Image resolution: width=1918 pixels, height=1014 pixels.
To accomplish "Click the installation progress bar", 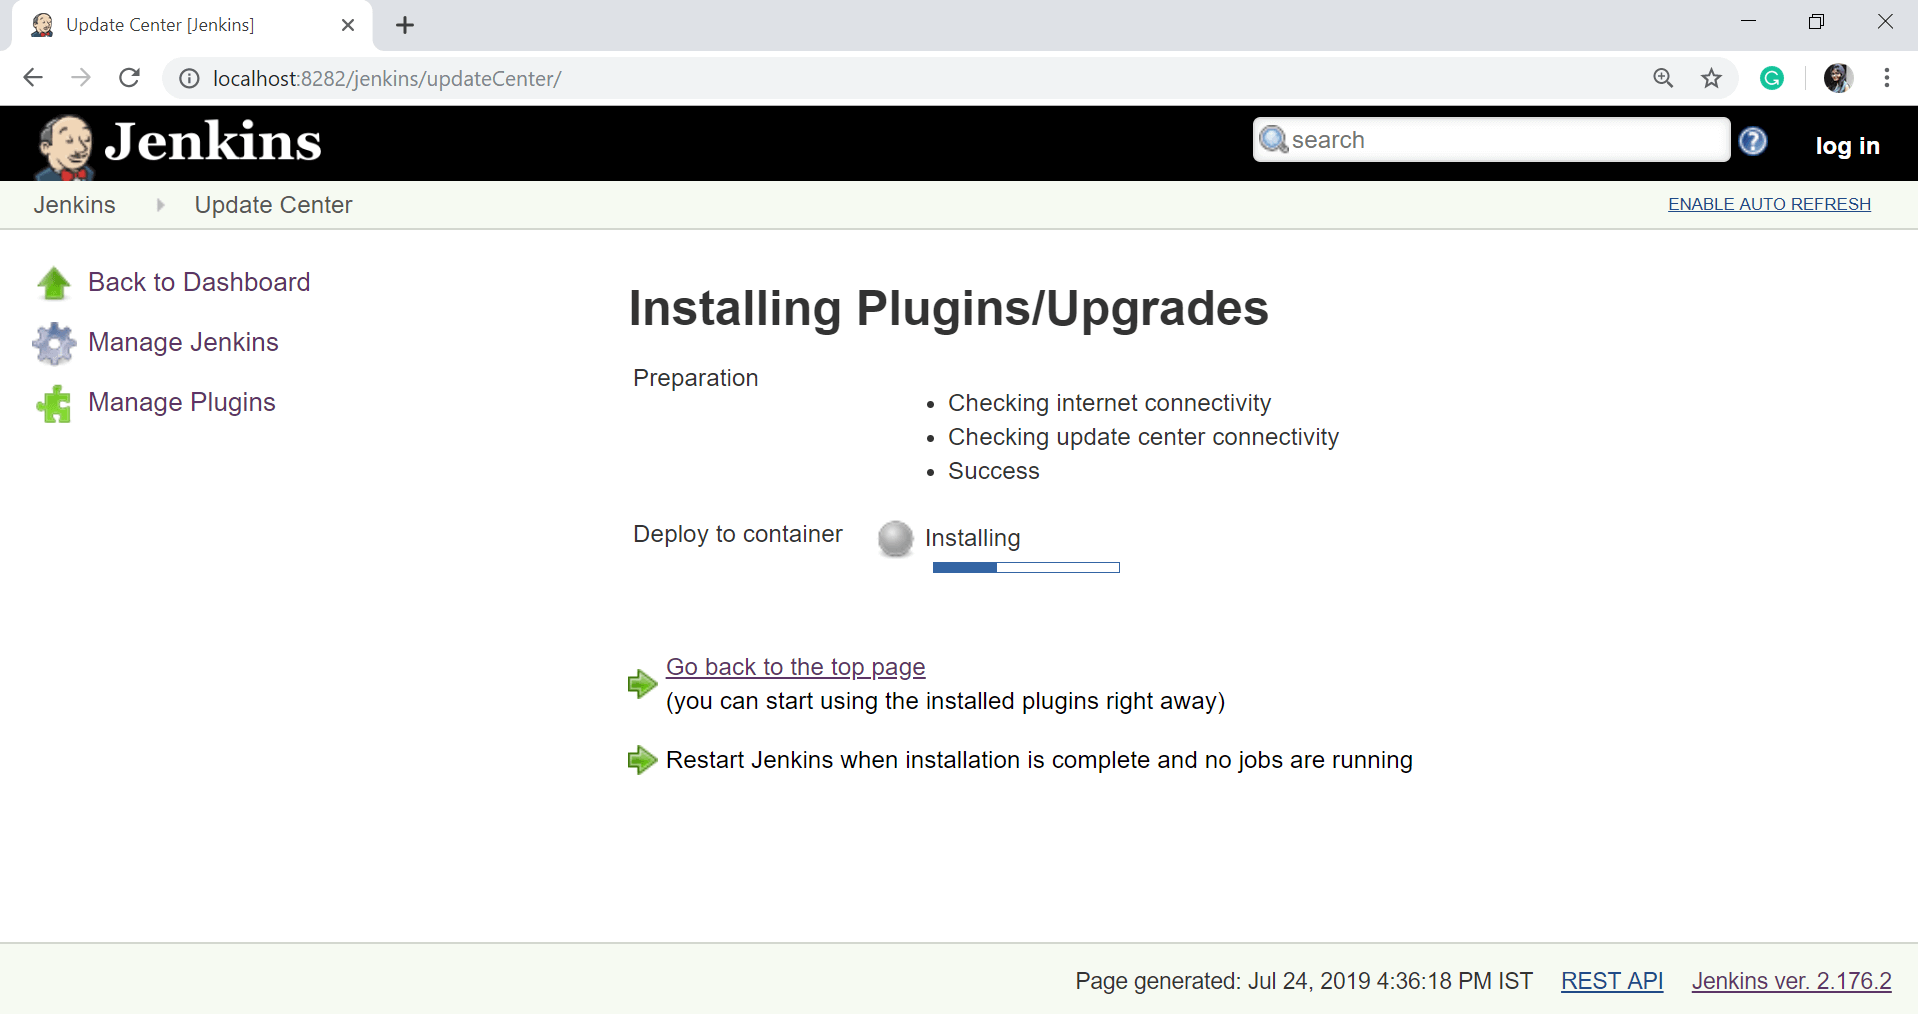I will pos(1026,567).
